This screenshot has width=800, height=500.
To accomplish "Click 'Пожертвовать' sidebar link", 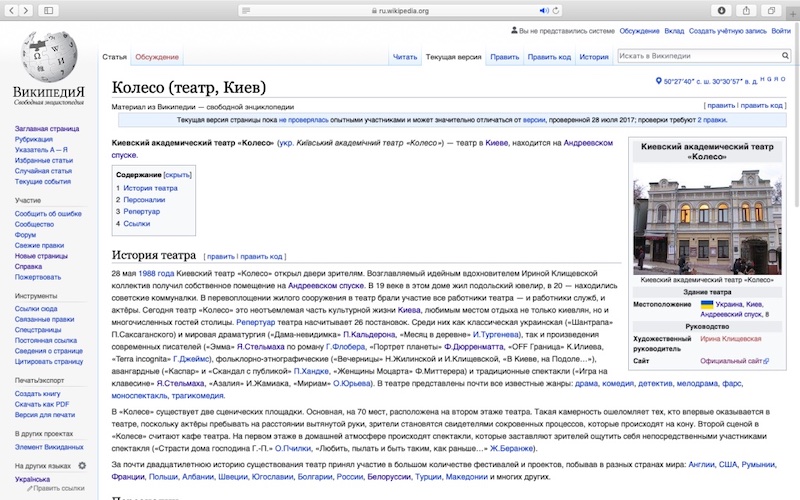I will point(38,277).
